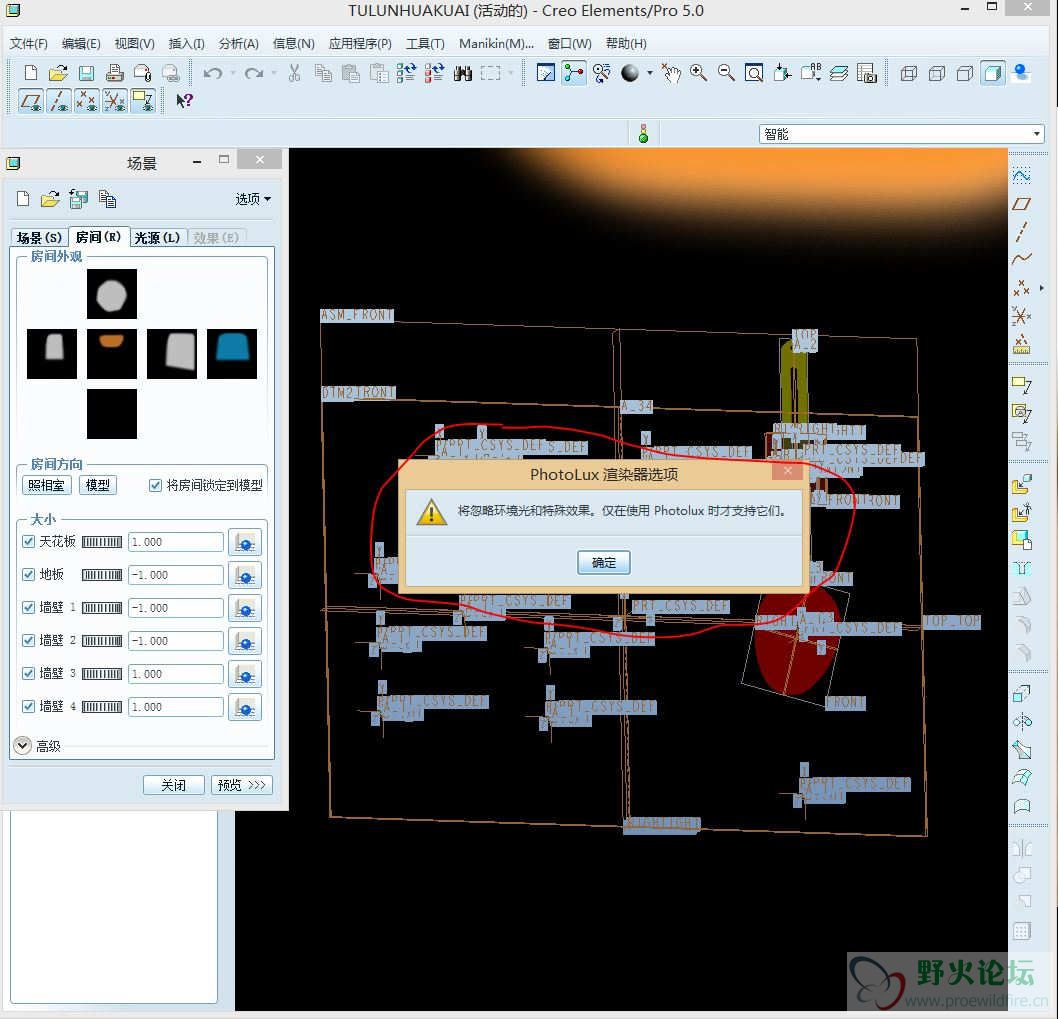Click datum curve tool in right toolbar
This screenshot has height=1019, width=1058.
(x=1022, y=258)
